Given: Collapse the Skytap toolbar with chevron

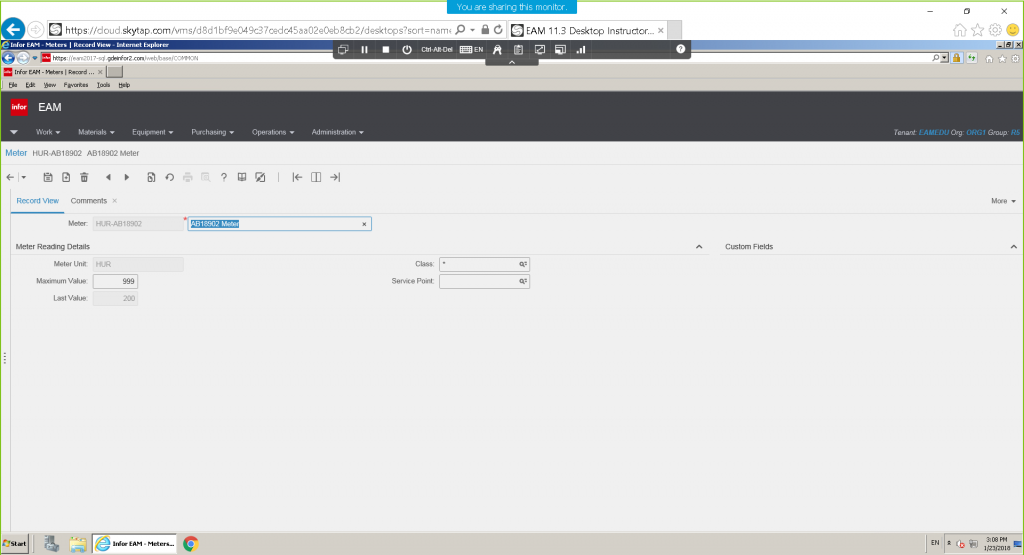Looking at the screenshot, I should pyautogui.click(x=512, y=62).
